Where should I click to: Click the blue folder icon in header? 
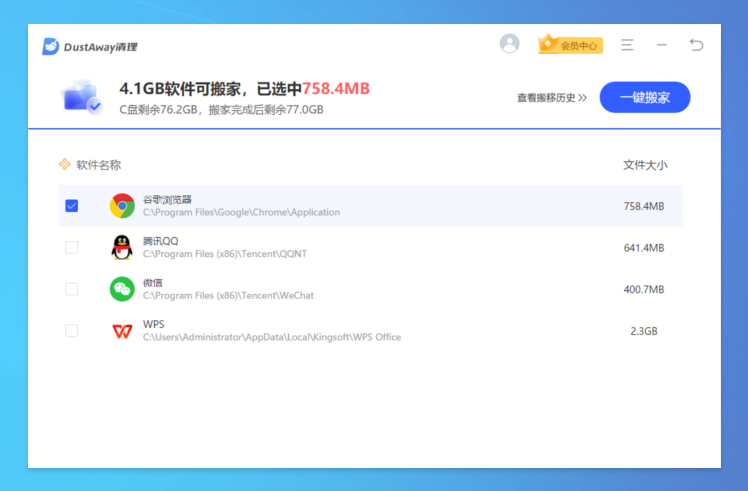(x=82, y=97)
